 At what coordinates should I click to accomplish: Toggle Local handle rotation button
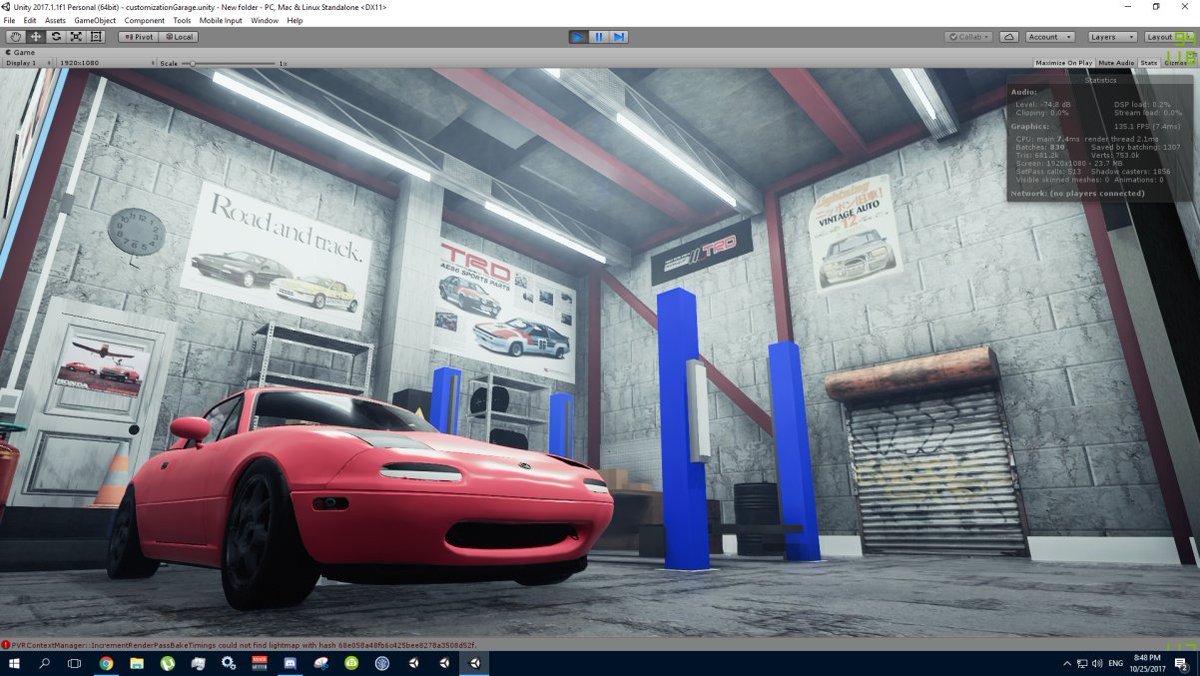point(178,37)
